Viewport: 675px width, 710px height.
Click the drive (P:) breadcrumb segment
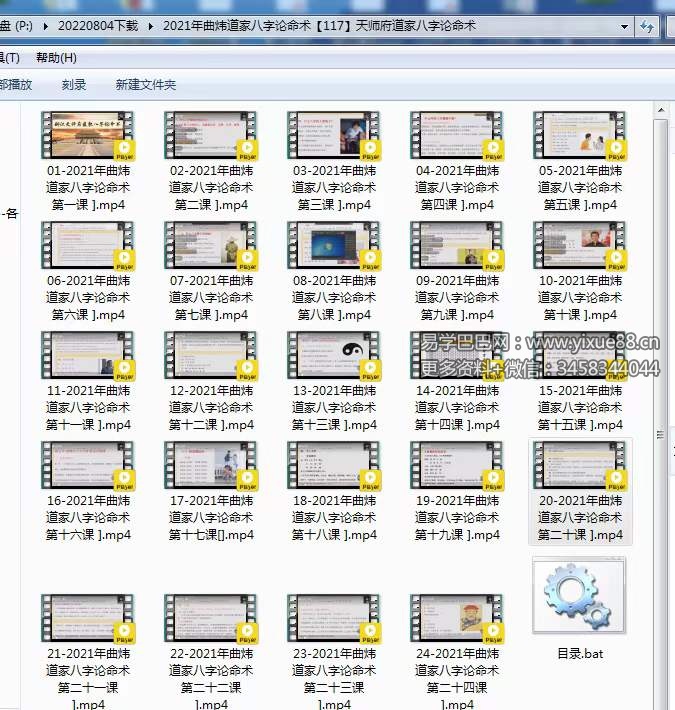point(17,26)
